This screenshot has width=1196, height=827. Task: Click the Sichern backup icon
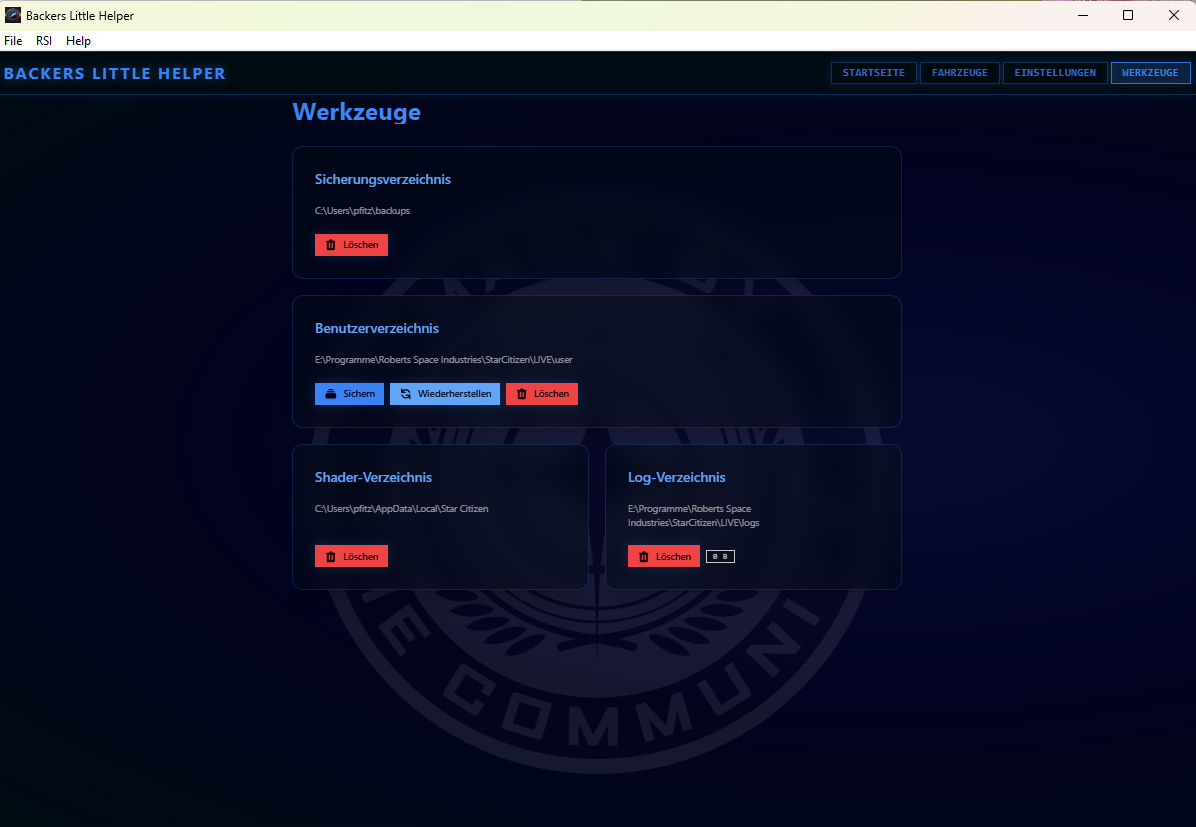click(x=331, y=394)
